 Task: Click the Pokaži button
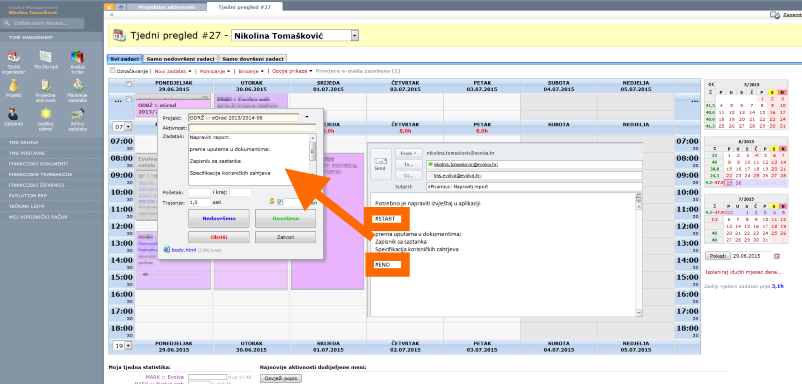pos(717,256)
